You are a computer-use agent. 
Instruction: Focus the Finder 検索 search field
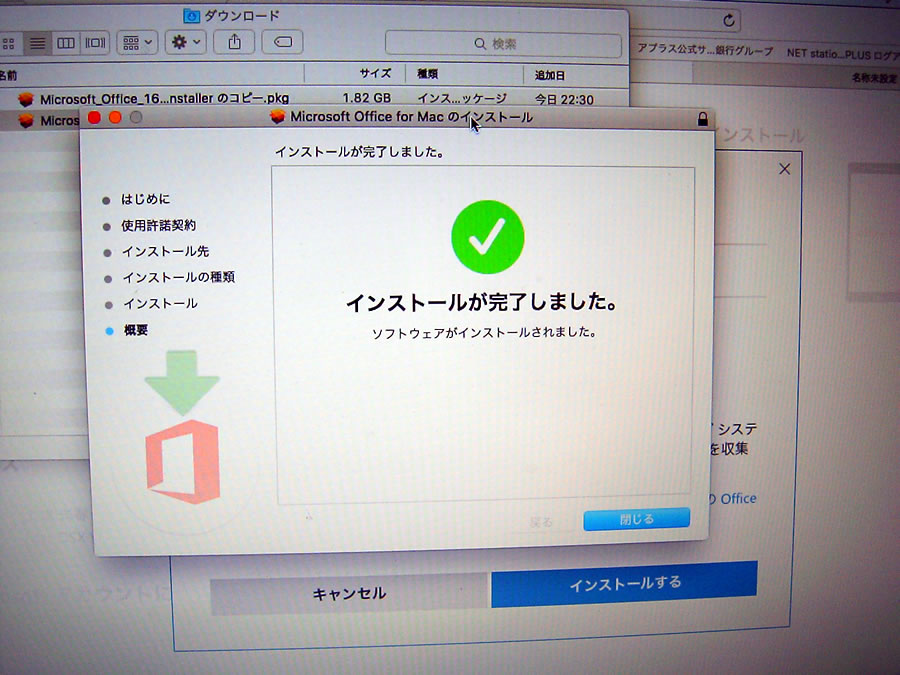point(503,44)
